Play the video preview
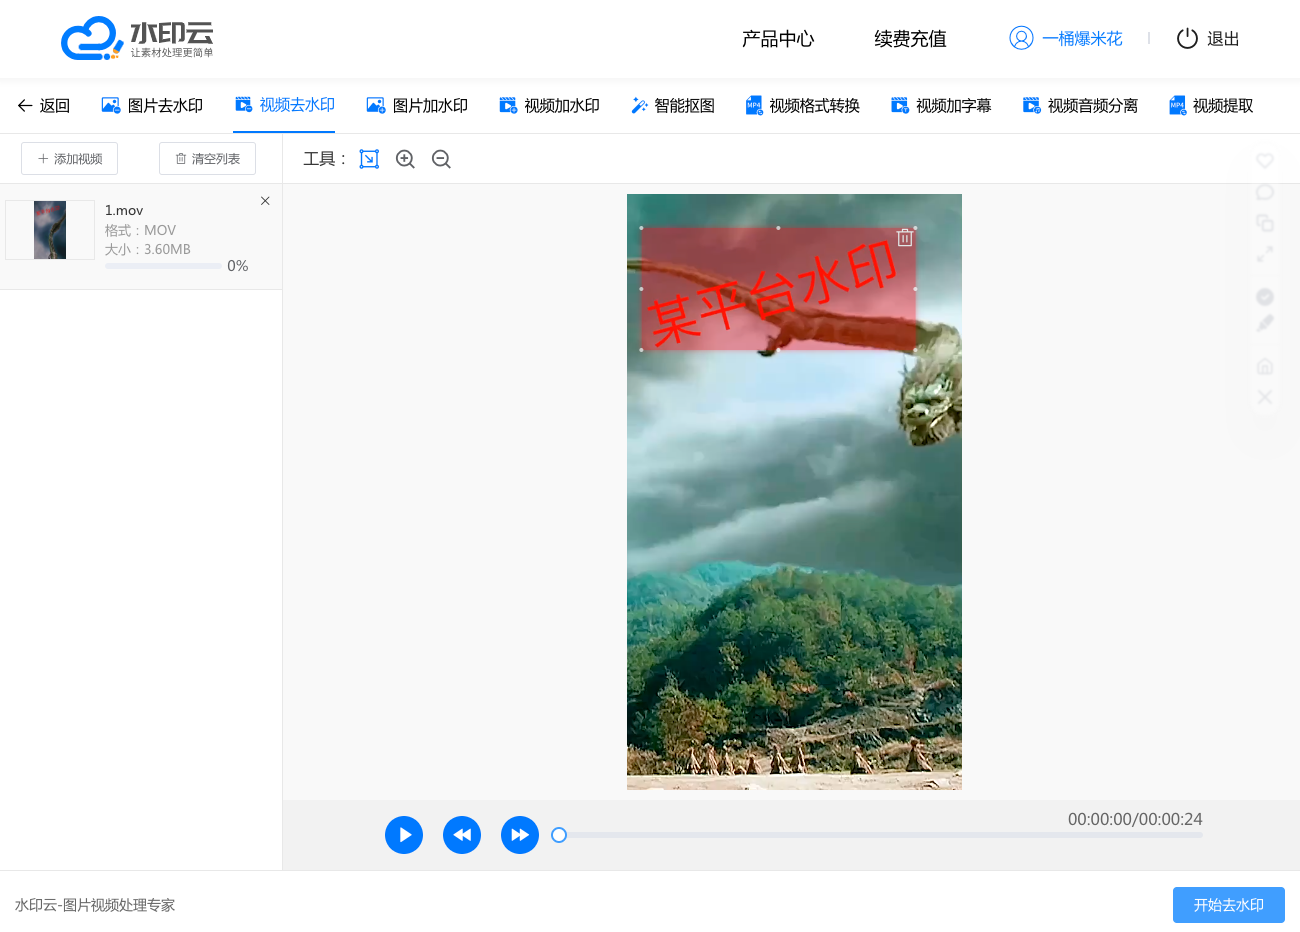1300x932 pixels. [x=404, y=835]
